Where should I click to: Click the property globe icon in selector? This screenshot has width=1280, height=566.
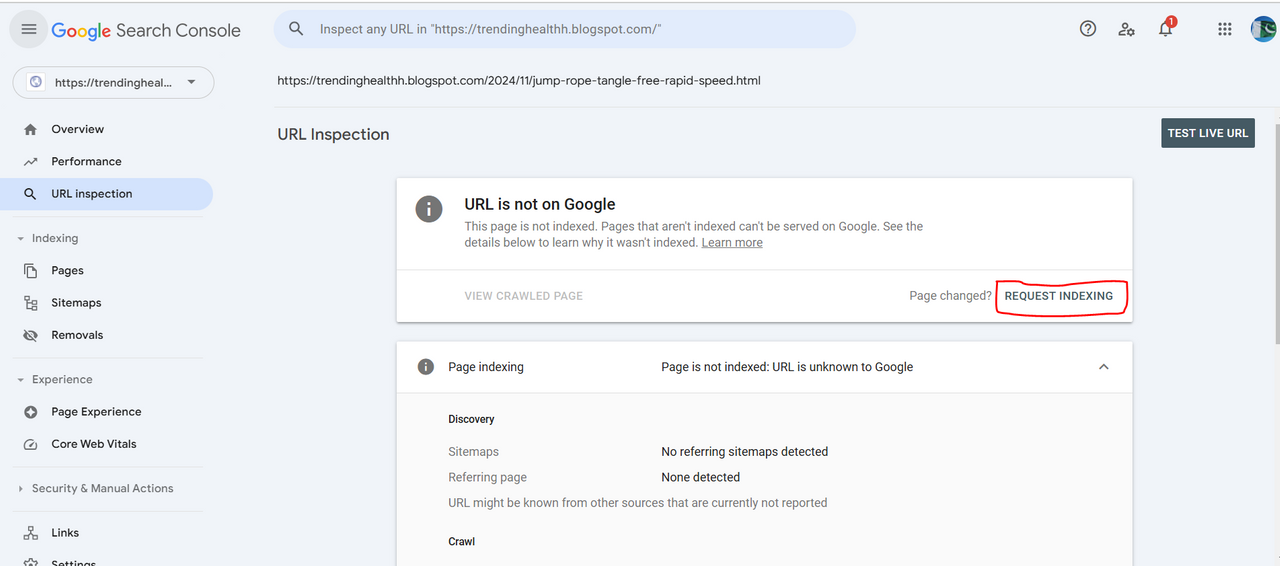(x=36, y=83)
